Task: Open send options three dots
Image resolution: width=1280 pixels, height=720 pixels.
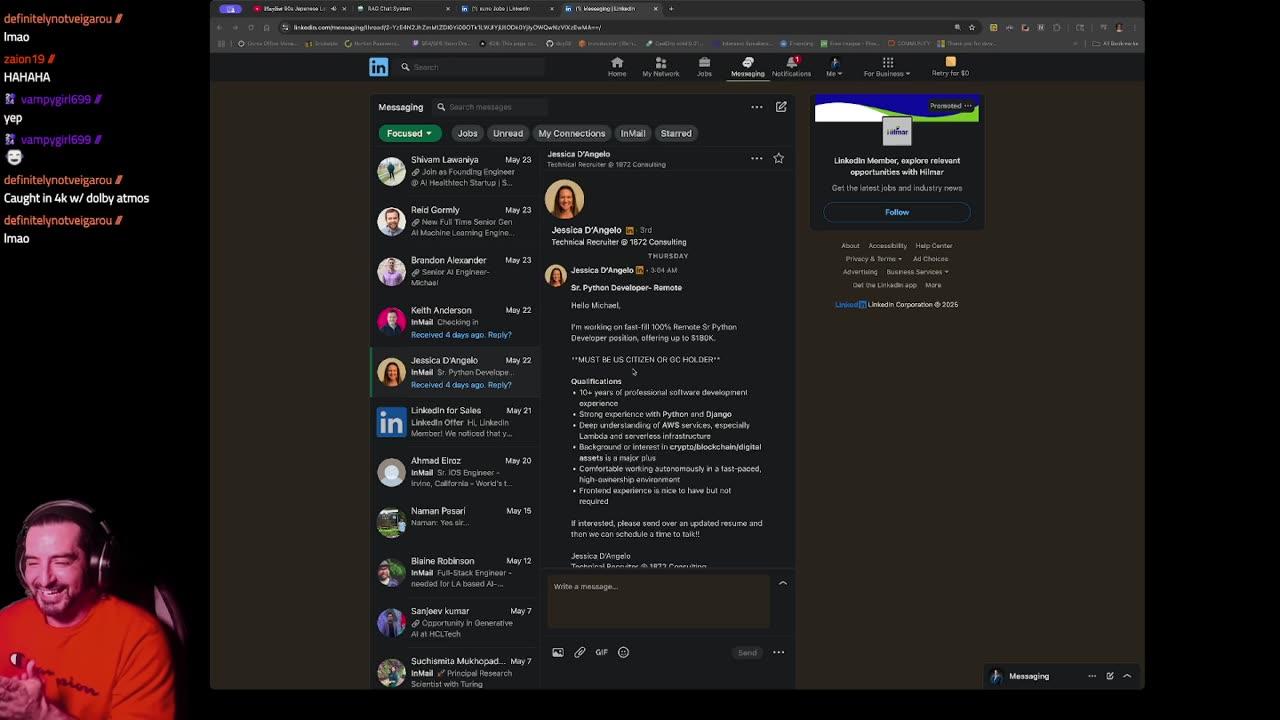Action: [778, 653]
